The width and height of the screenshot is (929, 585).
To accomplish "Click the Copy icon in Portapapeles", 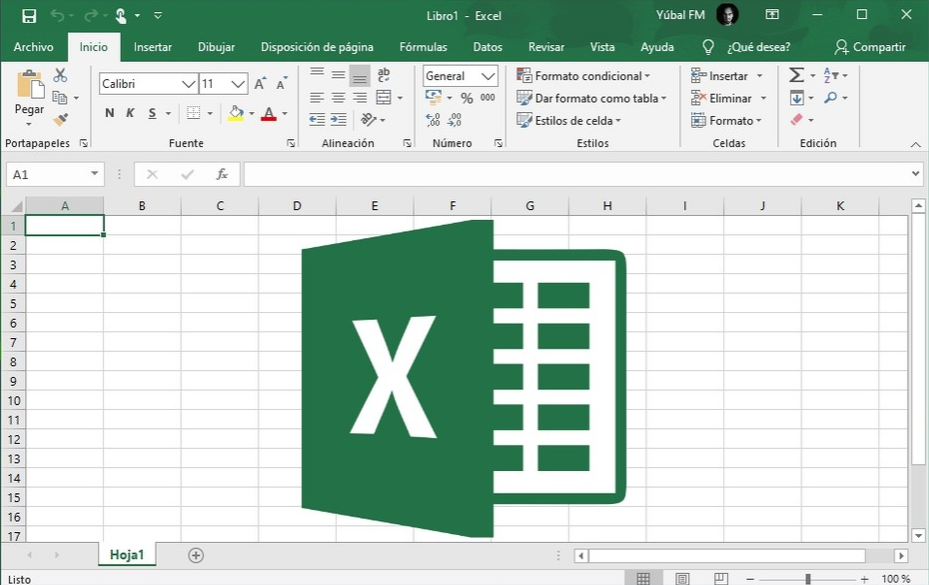I will pyautogui.click(x=59, y=97).
